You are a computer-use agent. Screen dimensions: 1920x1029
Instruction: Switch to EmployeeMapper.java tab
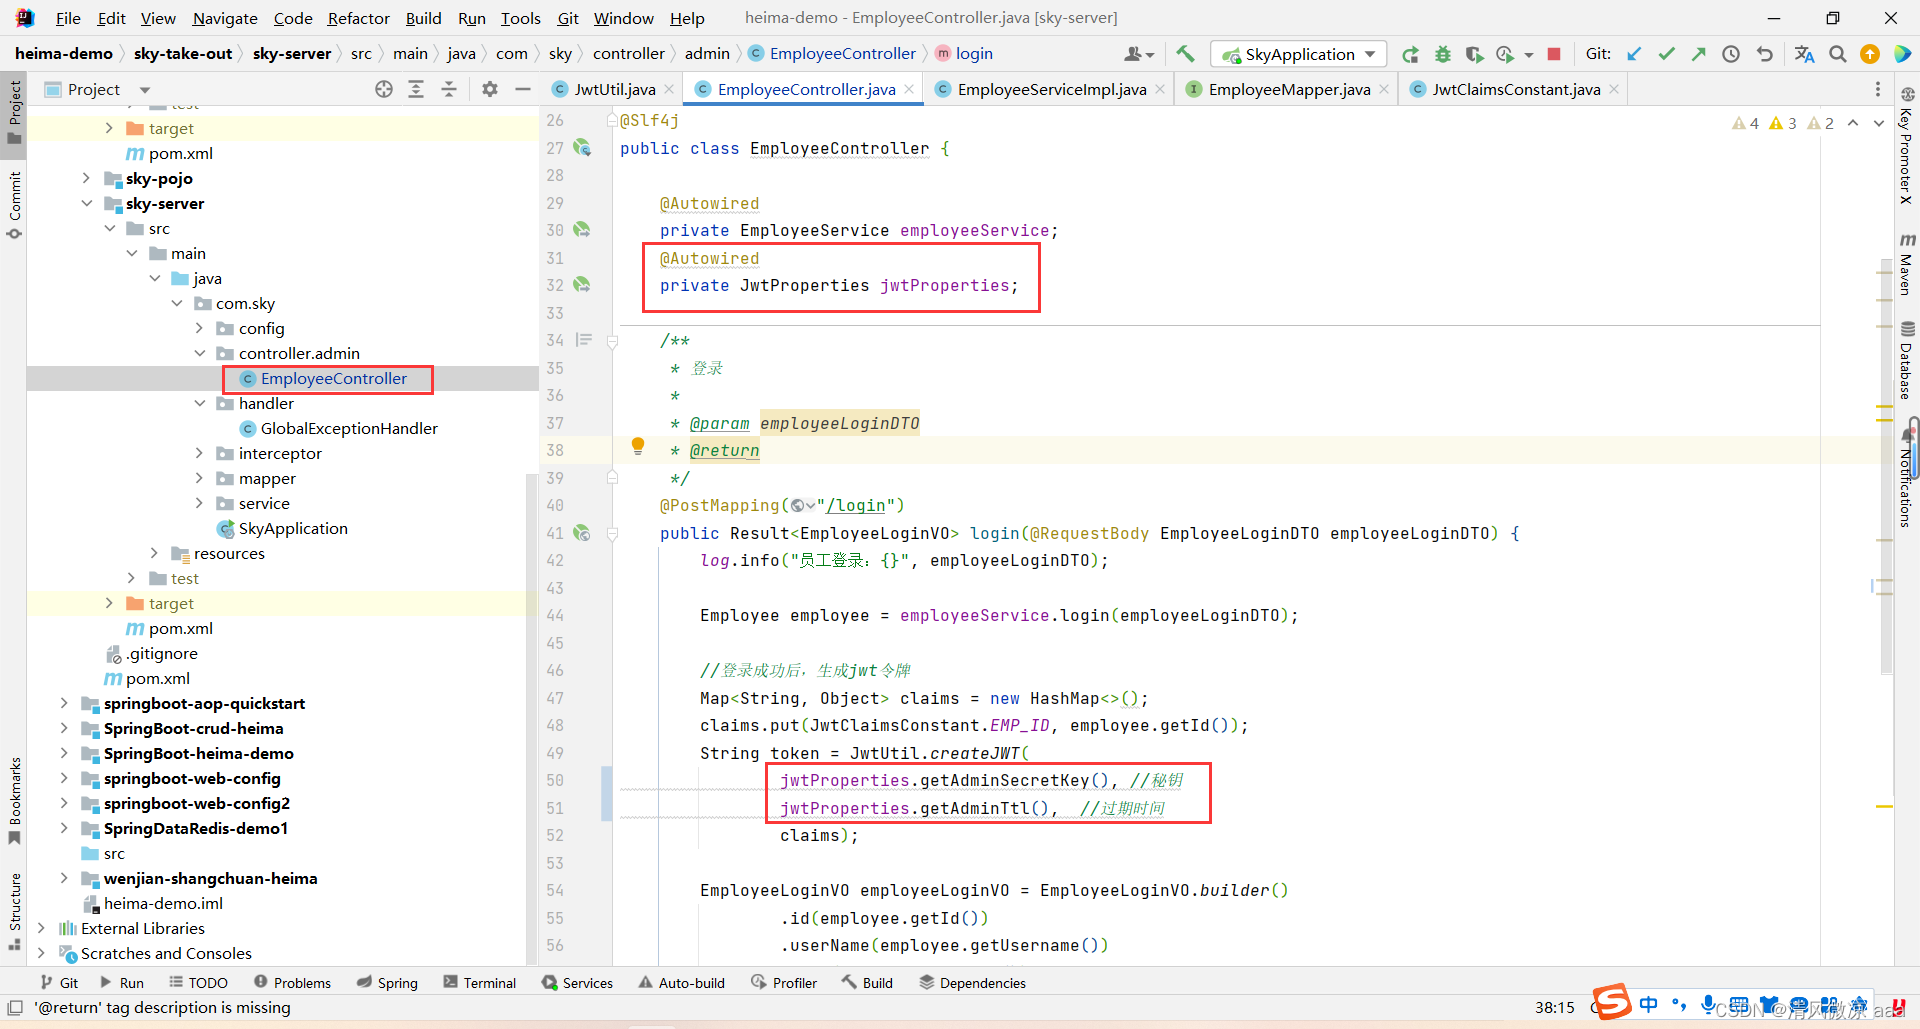point(1288,89)
